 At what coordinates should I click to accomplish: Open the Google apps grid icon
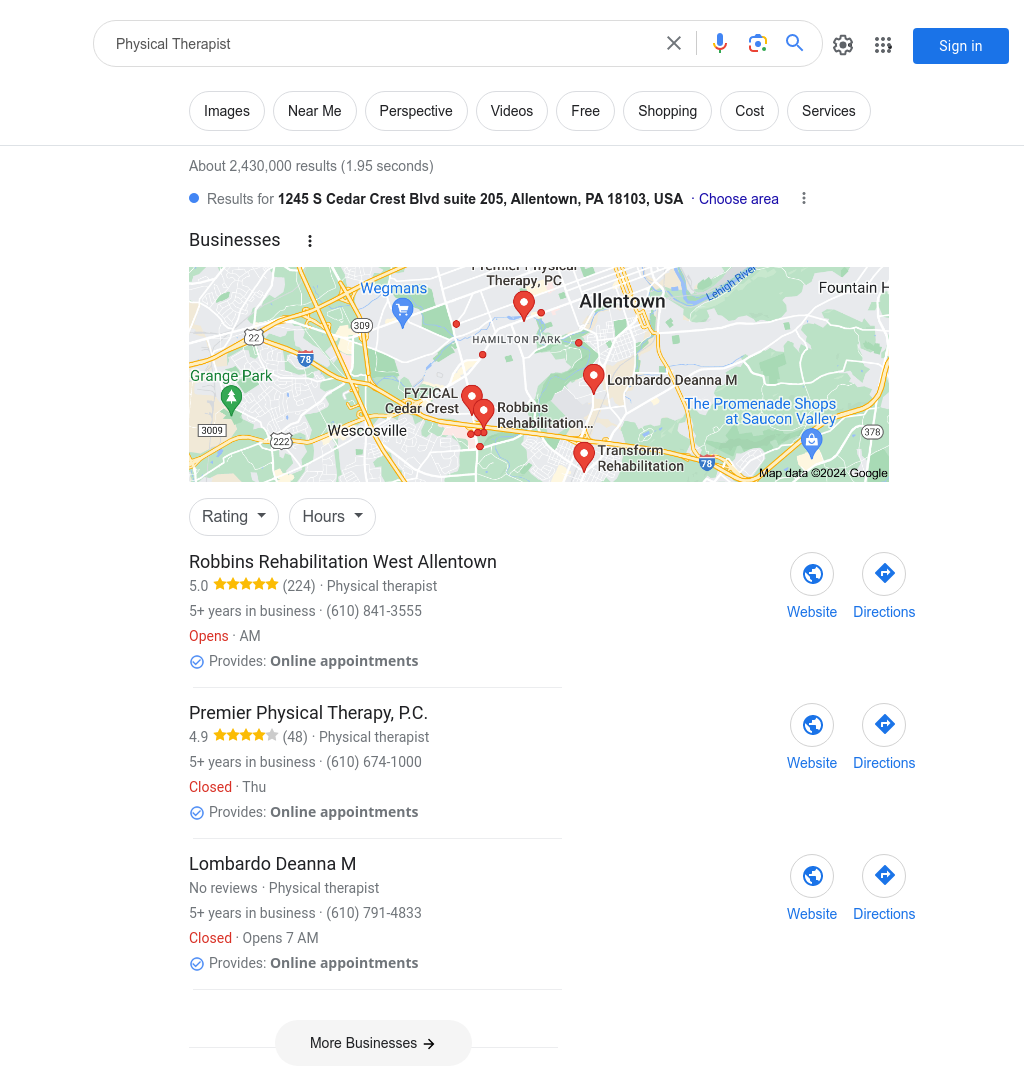883,45
